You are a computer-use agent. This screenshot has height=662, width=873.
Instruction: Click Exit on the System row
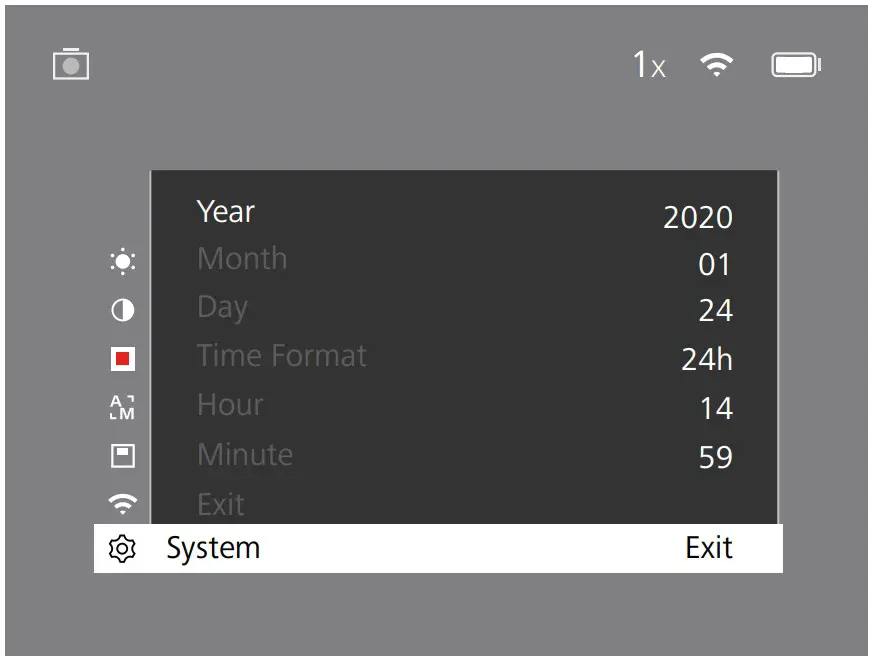point(710,548)
